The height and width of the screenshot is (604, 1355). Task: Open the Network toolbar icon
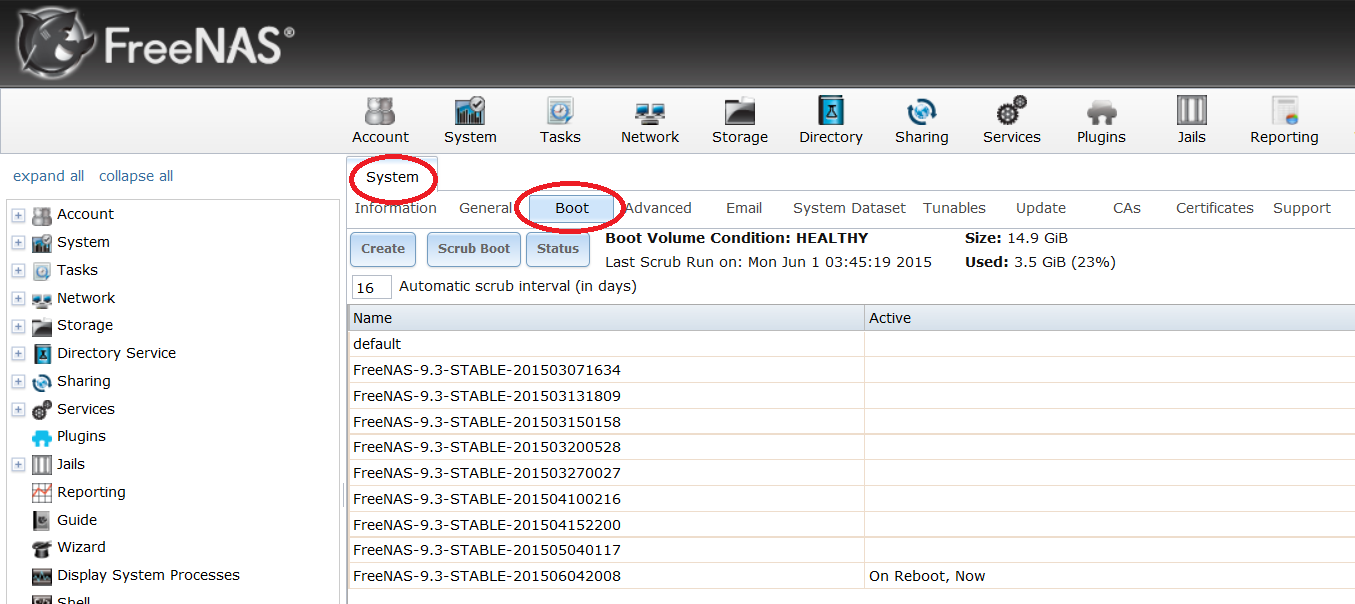point(650,121)
